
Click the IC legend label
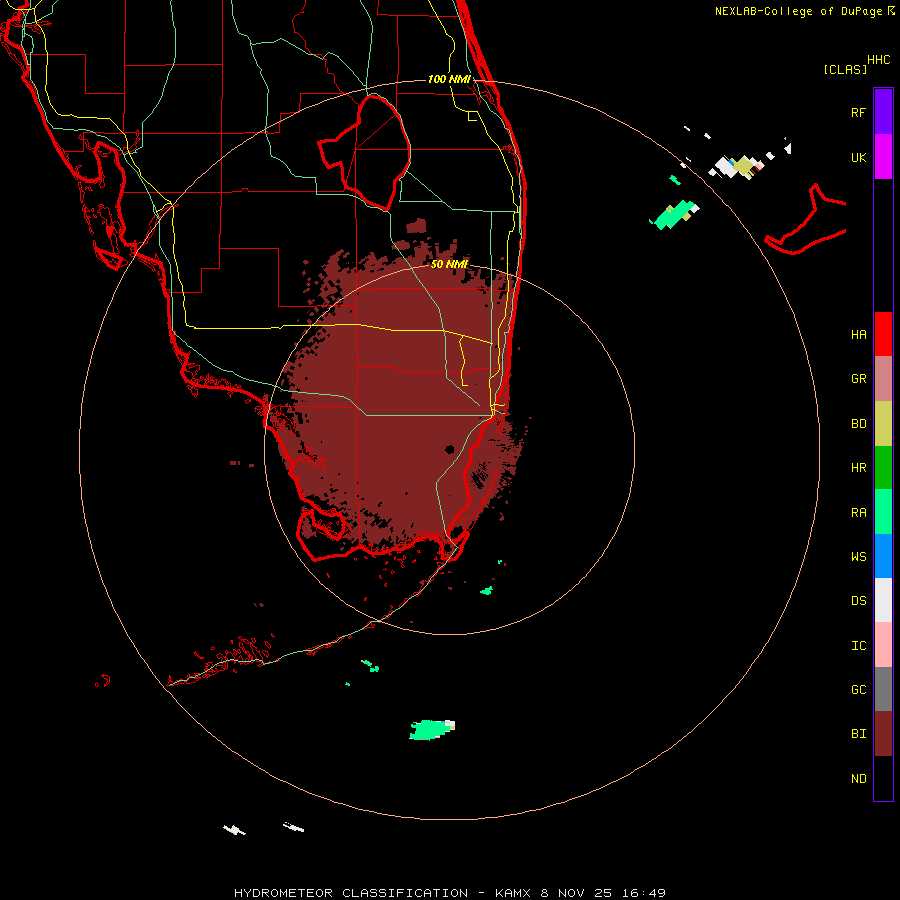tap(858, 645)
